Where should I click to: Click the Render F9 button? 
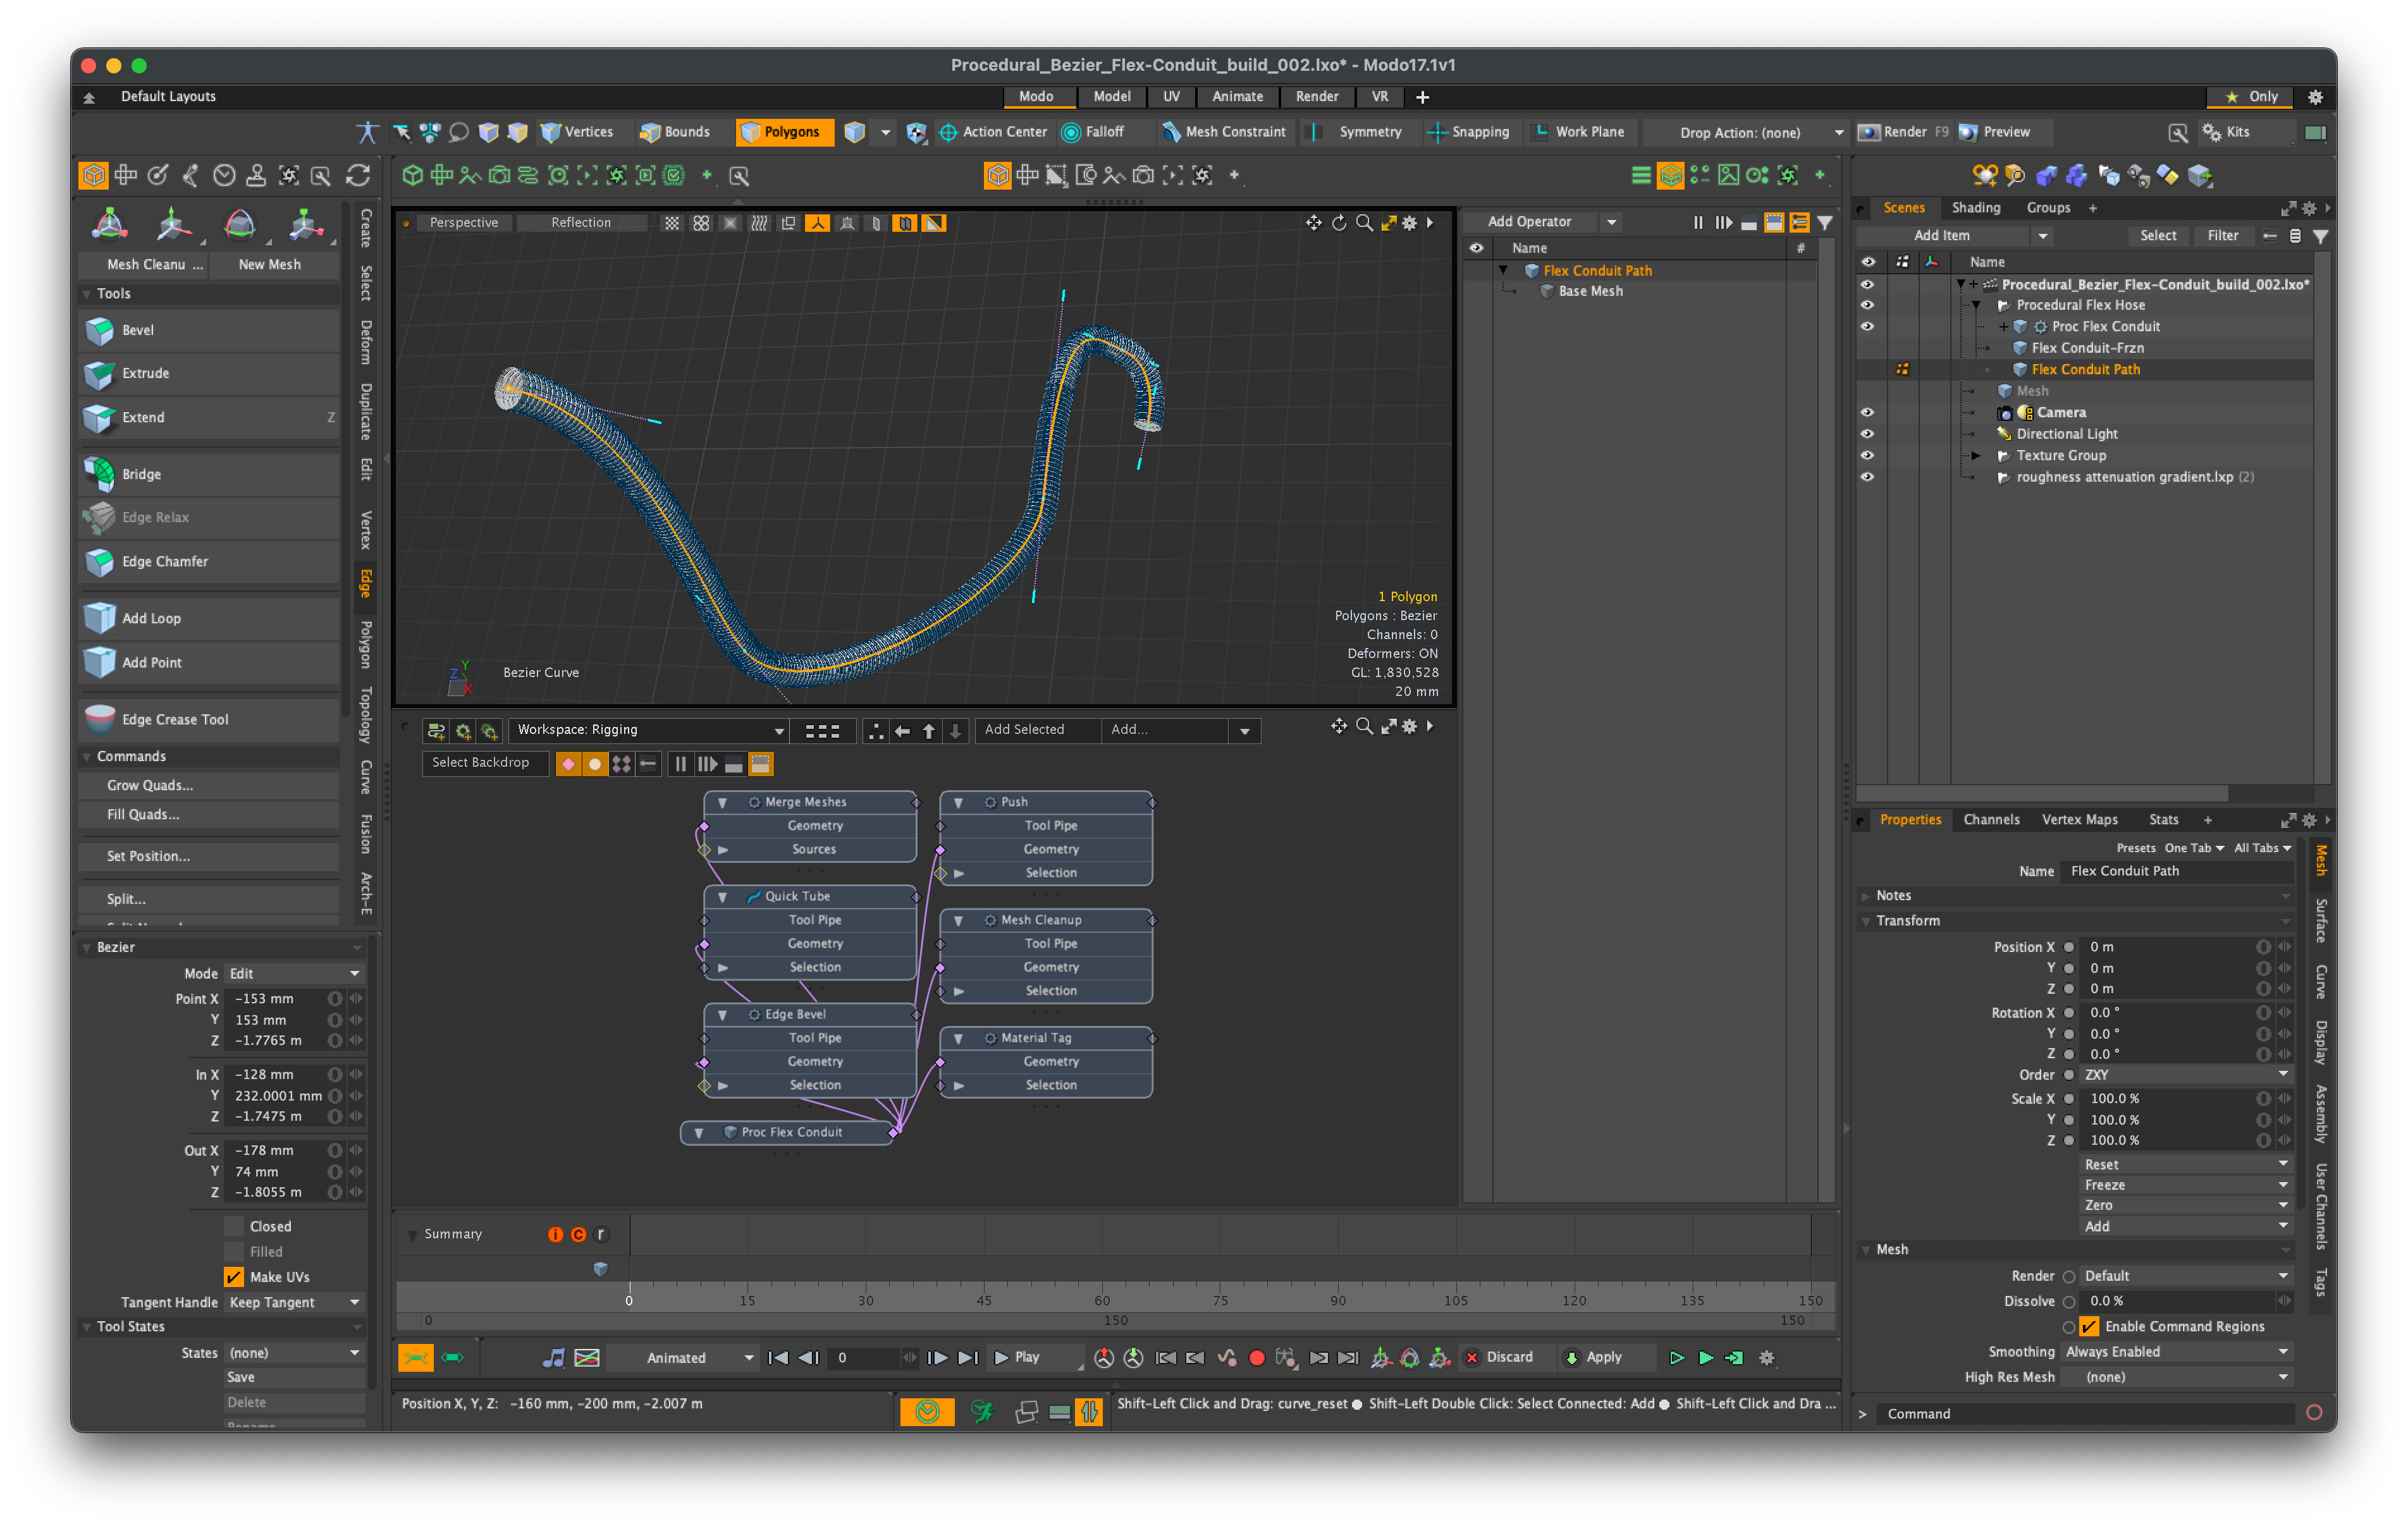[1903, 132]
